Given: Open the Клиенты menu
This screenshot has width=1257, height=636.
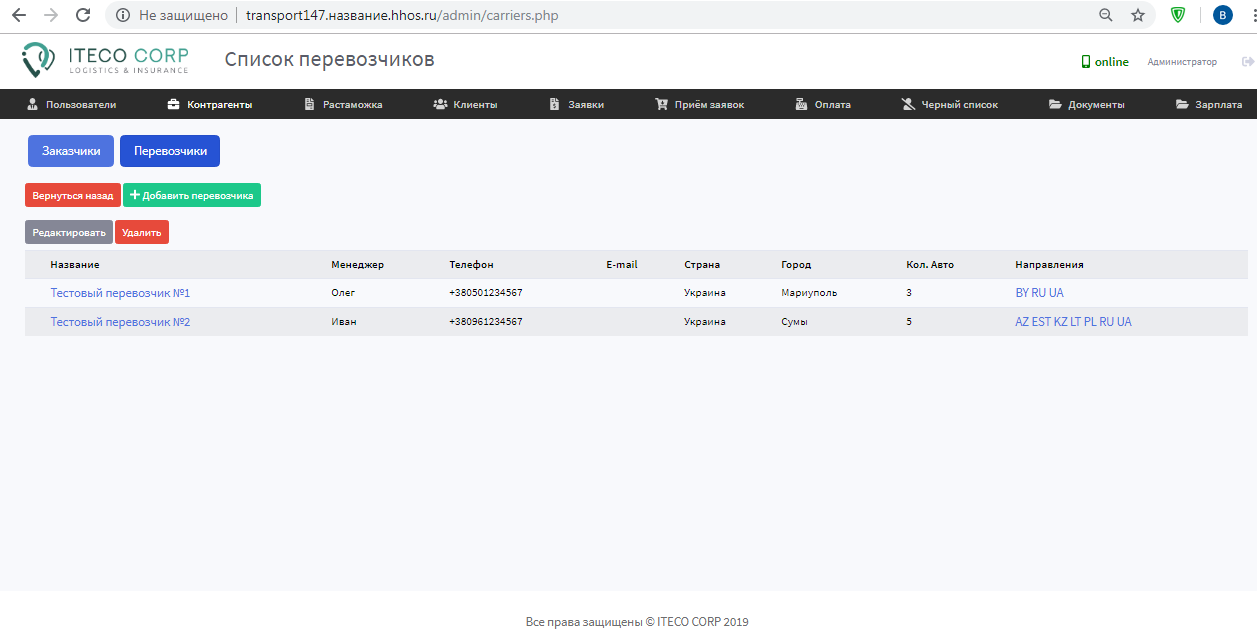Looking at the screenshot, I should click(465, 104).
